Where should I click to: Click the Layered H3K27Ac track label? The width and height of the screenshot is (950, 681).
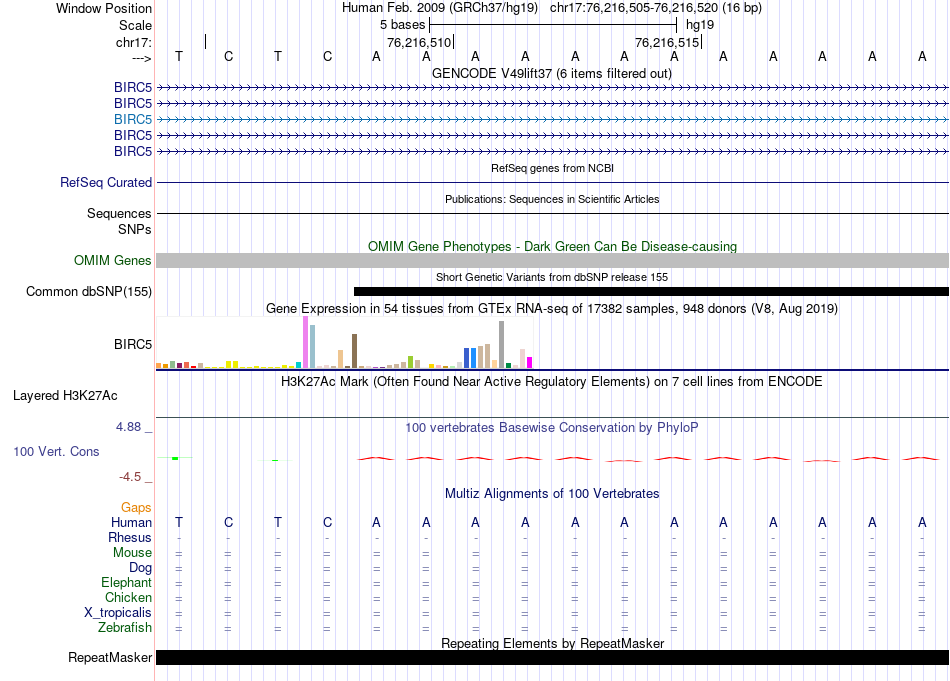(65, 396)
